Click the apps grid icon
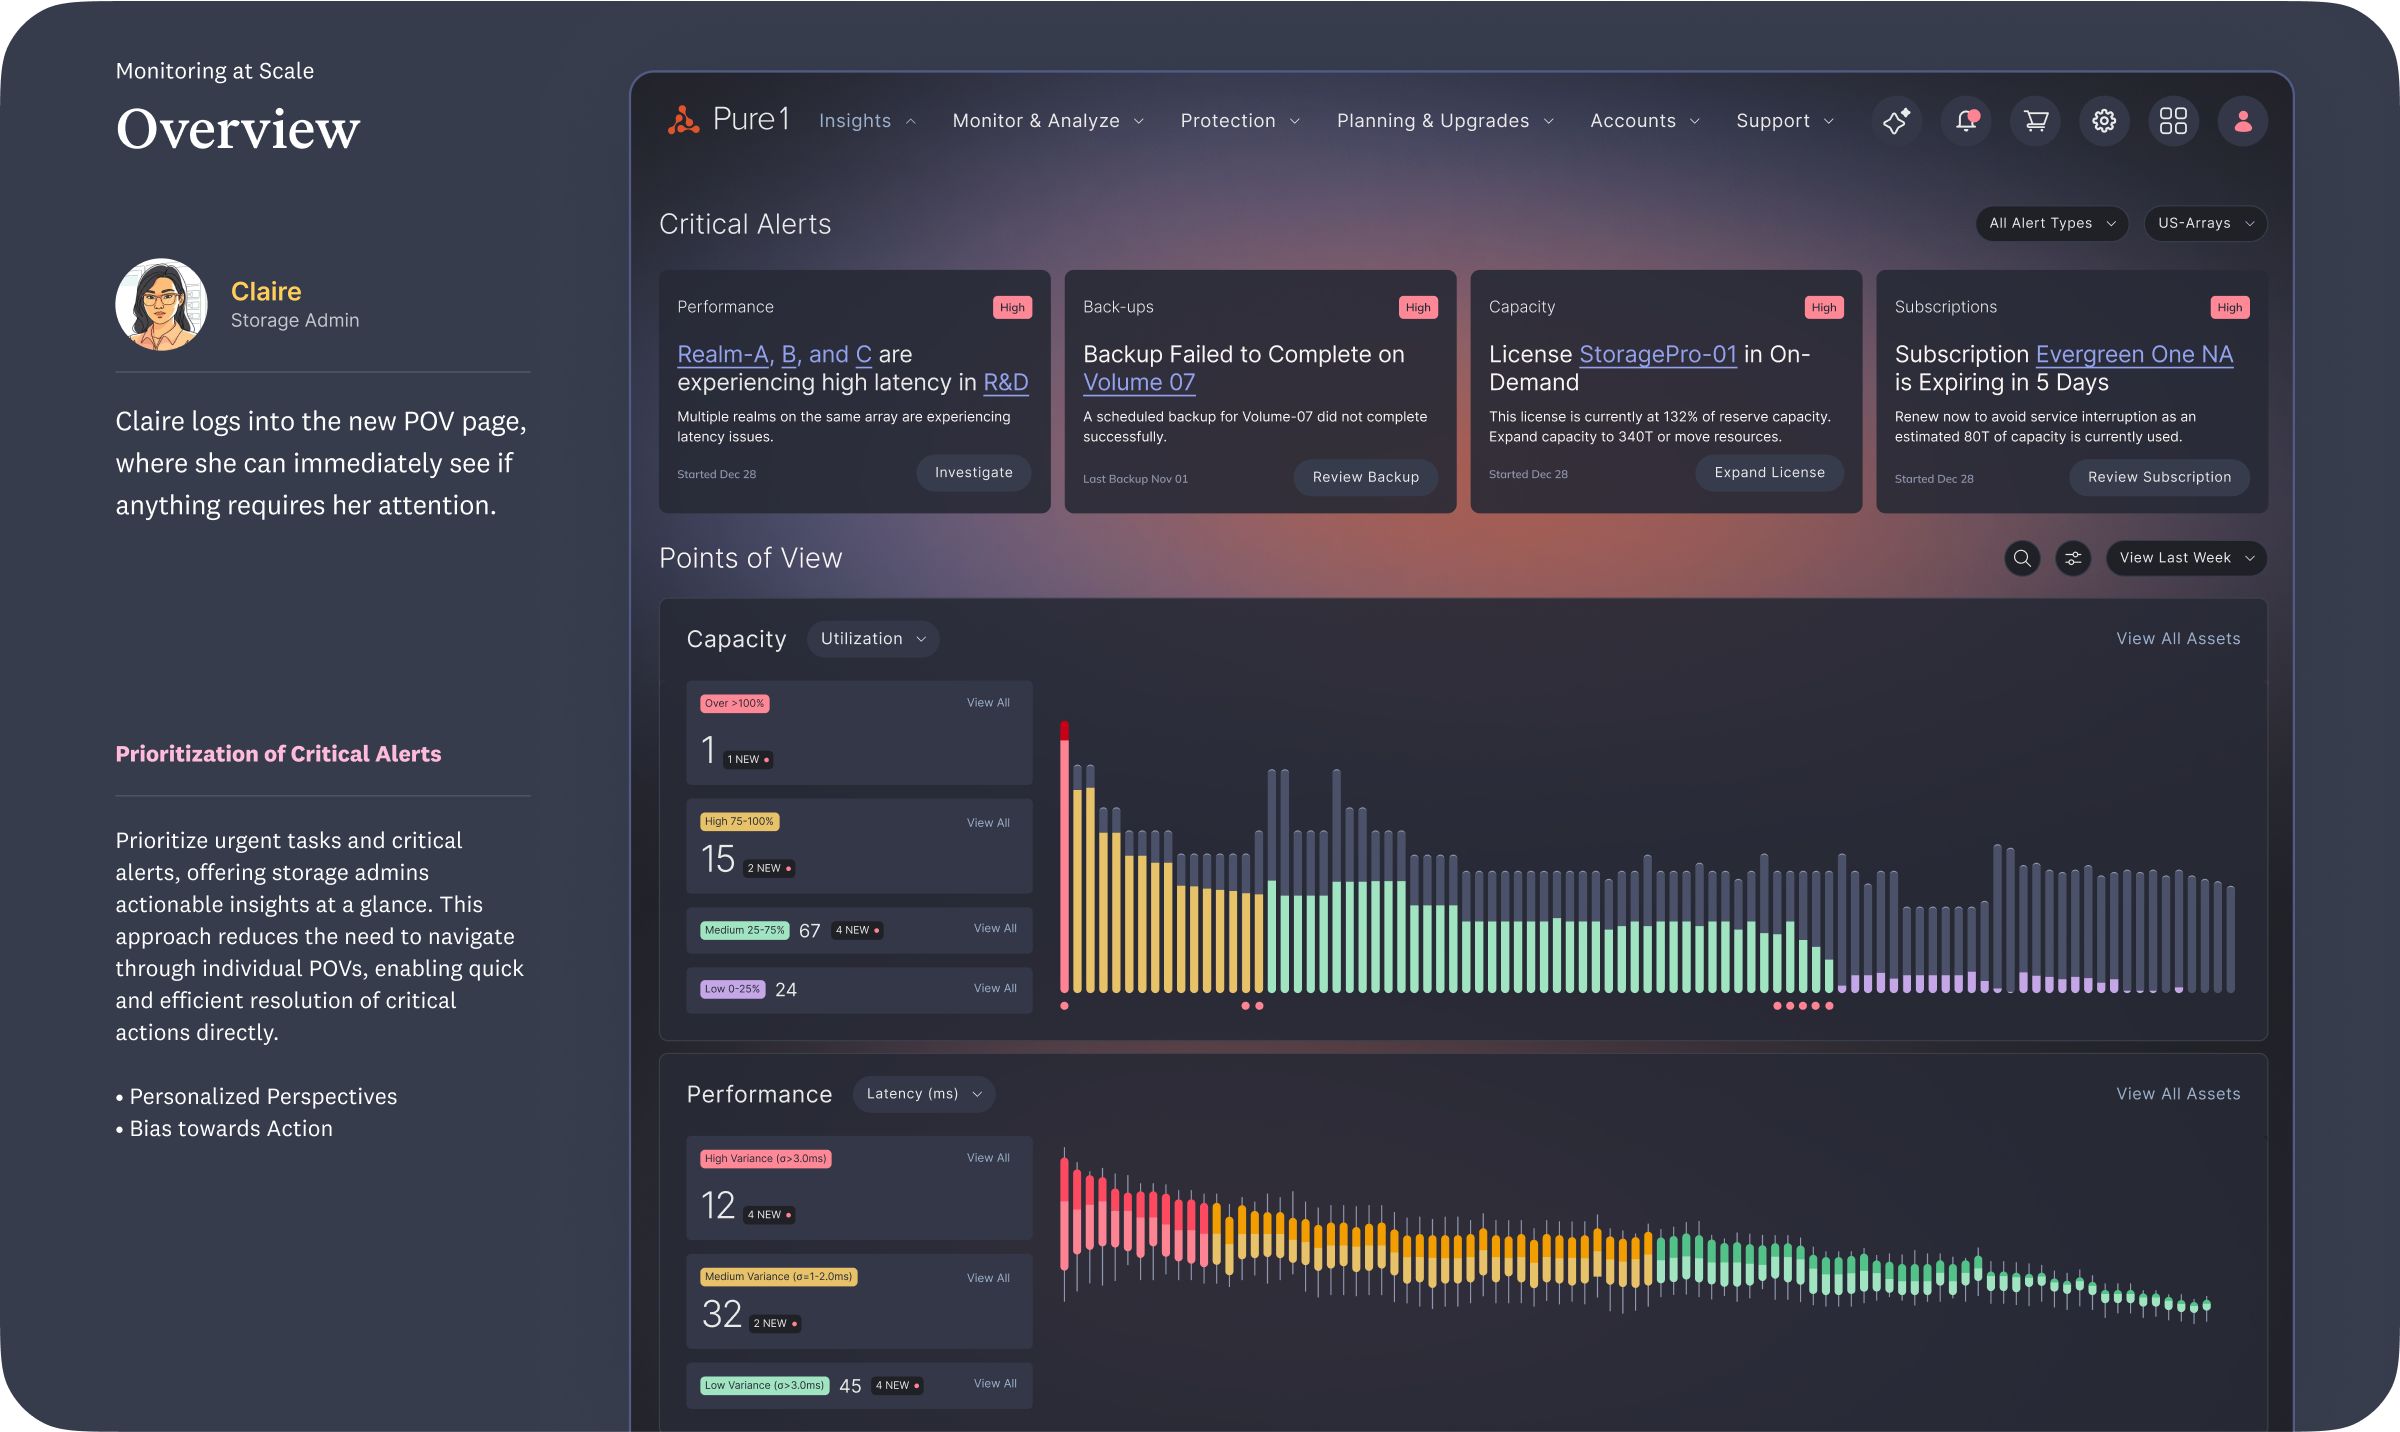Image resolution: width=2400 pixels, height=1432 pixels. (x=2173, y=121)
